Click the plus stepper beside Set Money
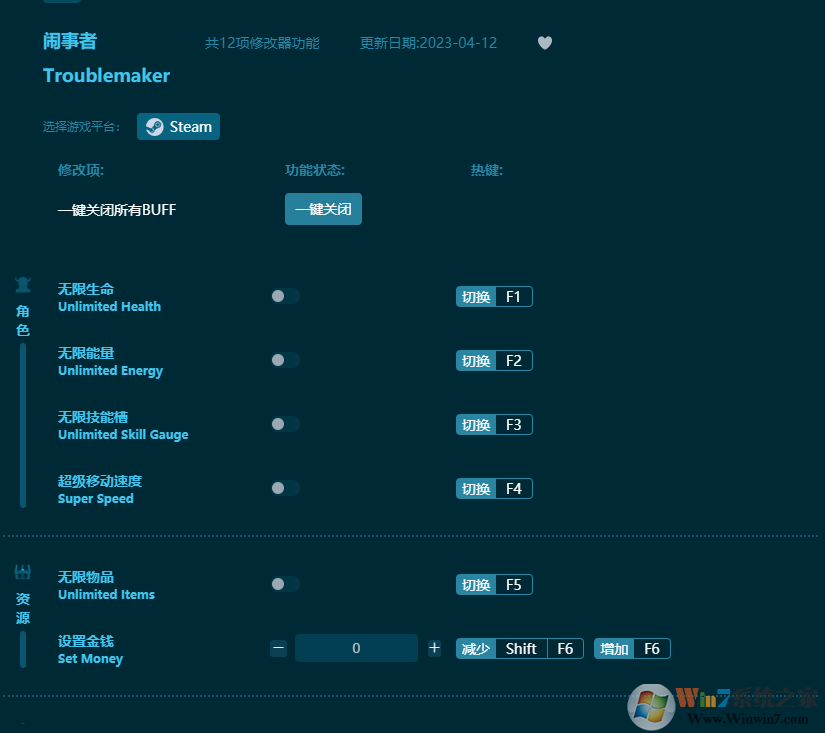 coord(434,648)
